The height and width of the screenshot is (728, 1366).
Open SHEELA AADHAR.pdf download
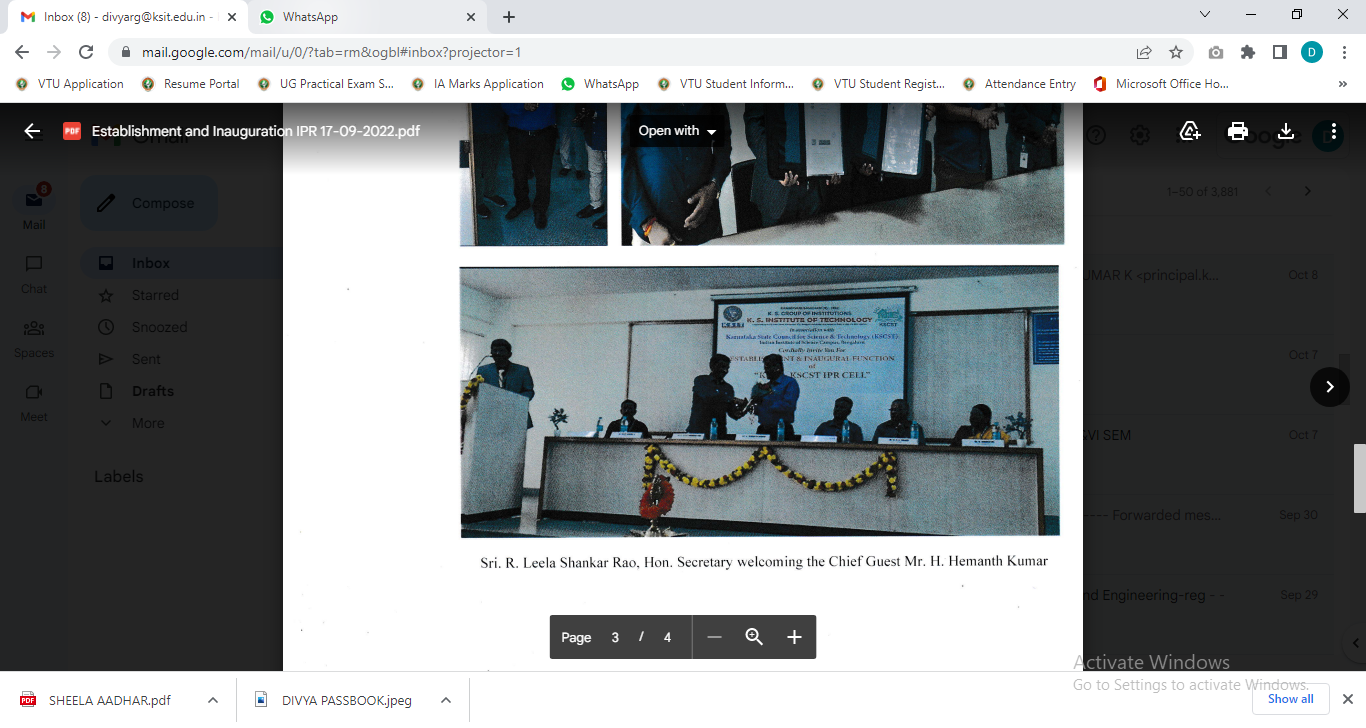tap(109, 700)
